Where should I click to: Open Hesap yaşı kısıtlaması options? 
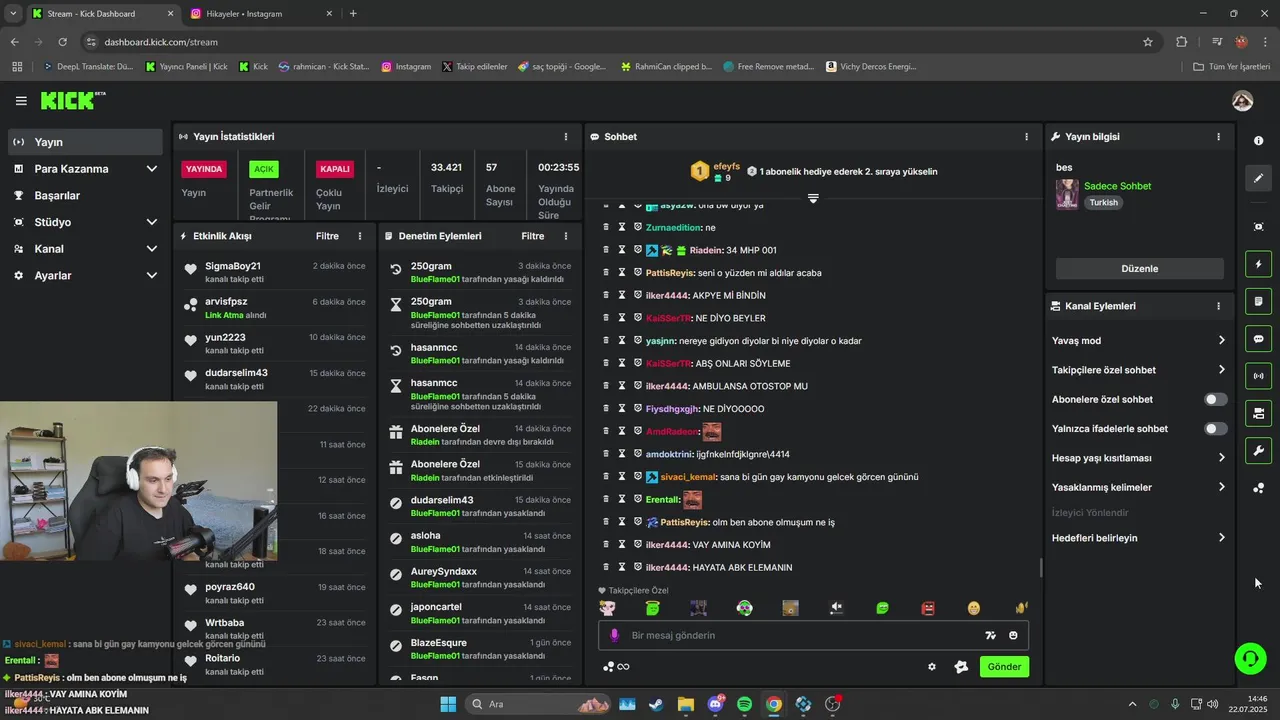tap(1139, 458)
